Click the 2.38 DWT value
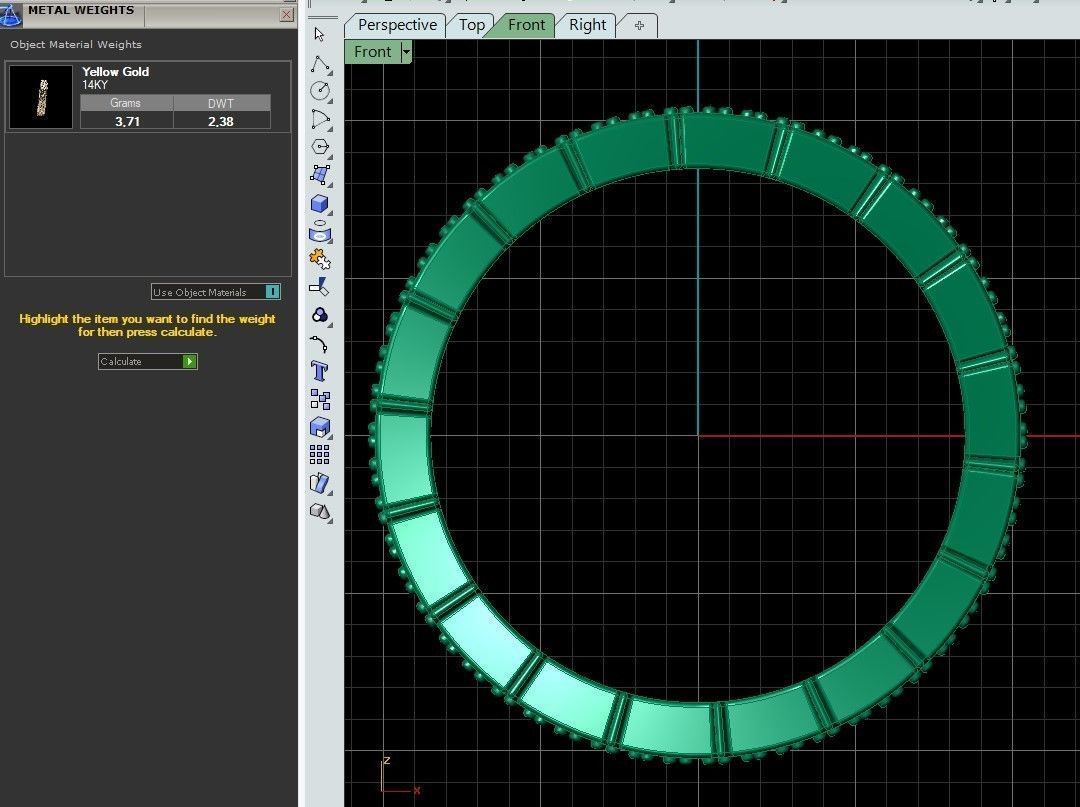The height and width of the screenshot is (807, 1080). coord(221,121)
